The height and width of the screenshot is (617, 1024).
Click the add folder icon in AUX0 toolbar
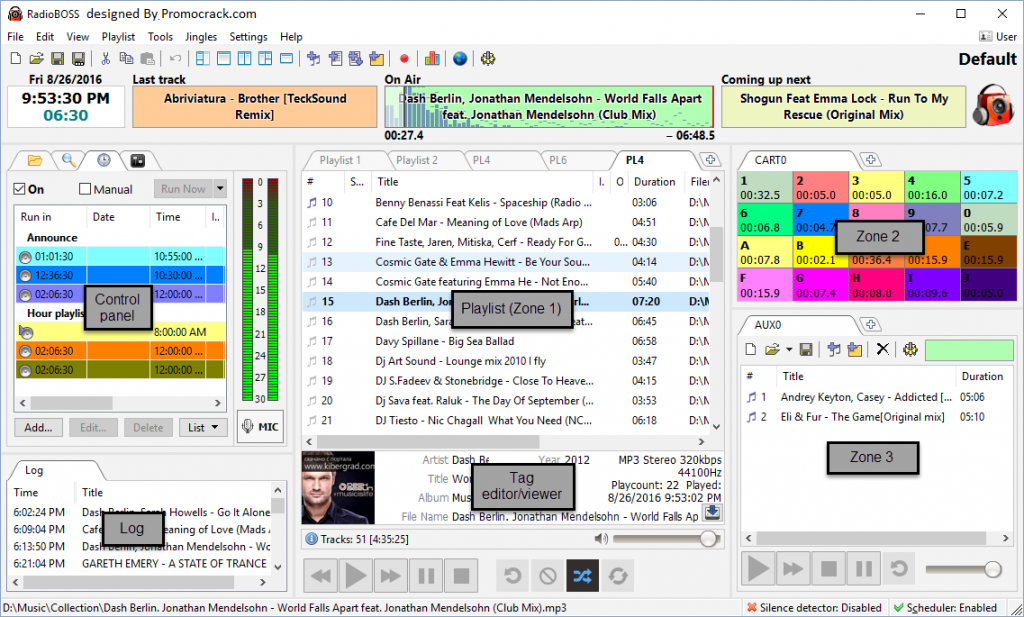pos(854,349)
